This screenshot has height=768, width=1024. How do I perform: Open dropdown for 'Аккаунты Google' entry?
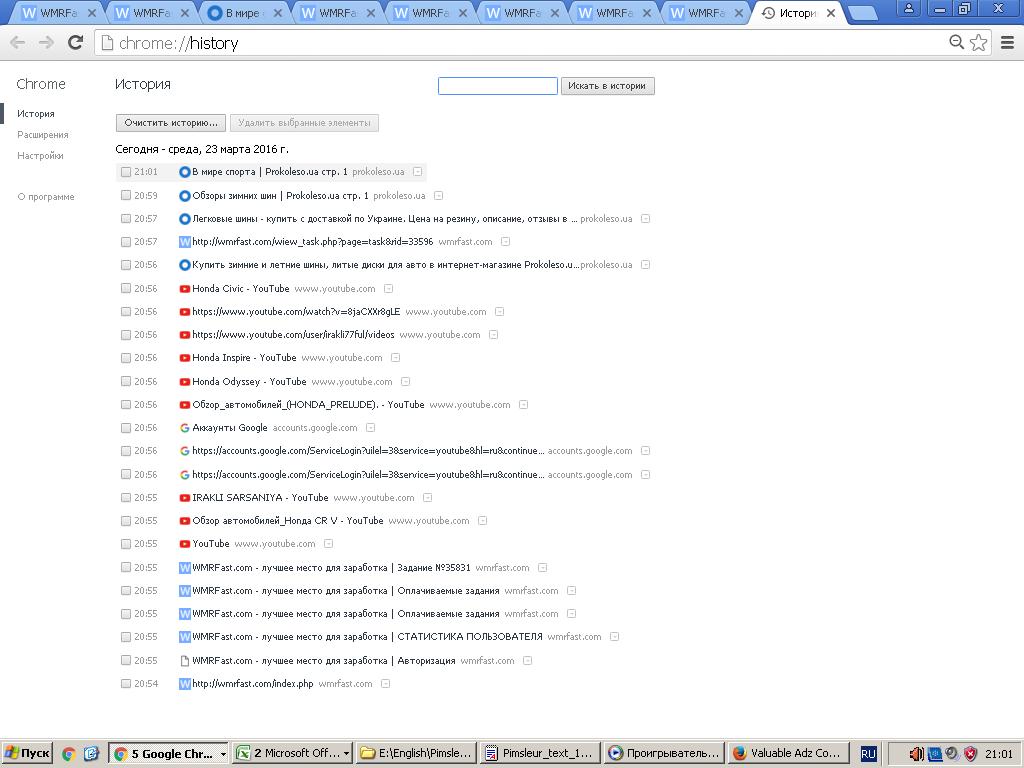click(x=370, y=428)
